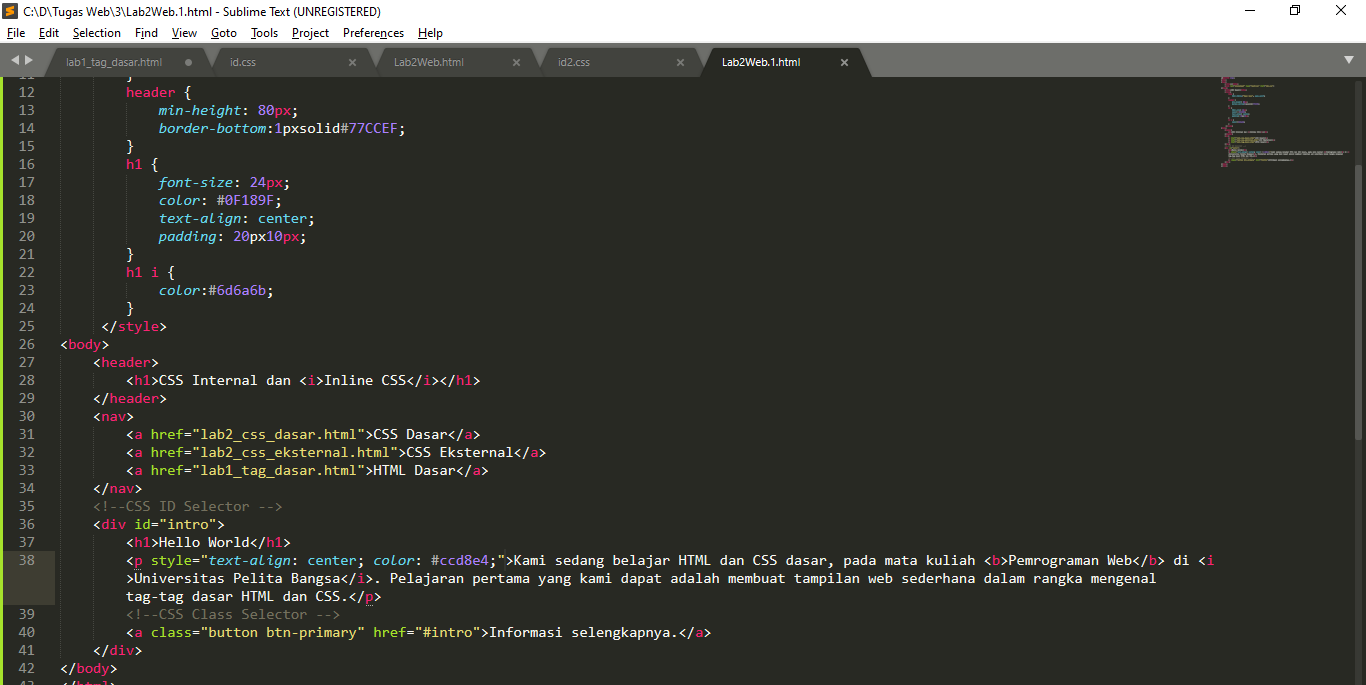Click the opening '<body>' tag

pos(85,344)
